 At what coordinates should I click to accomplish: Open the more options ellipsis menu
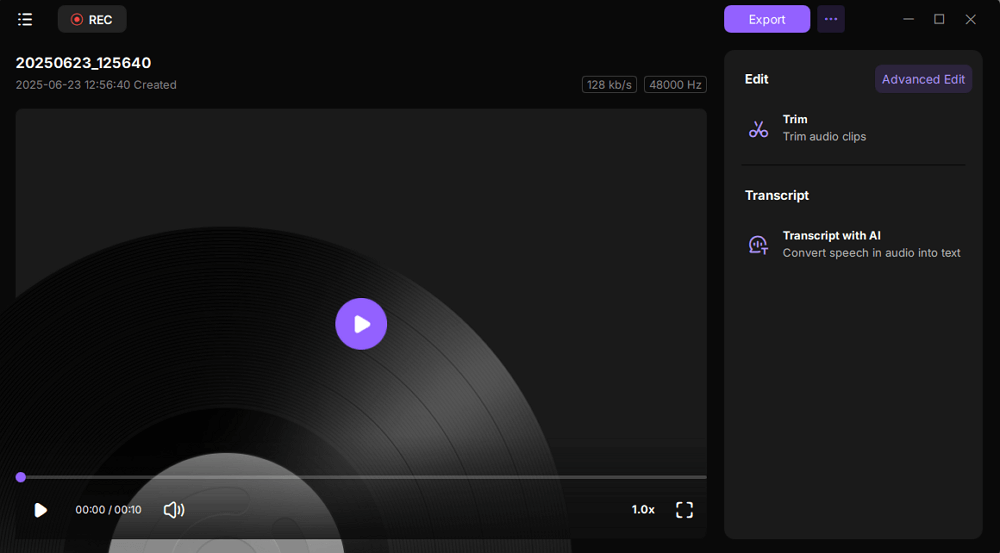pyautogui.click(x=830, y=19)
